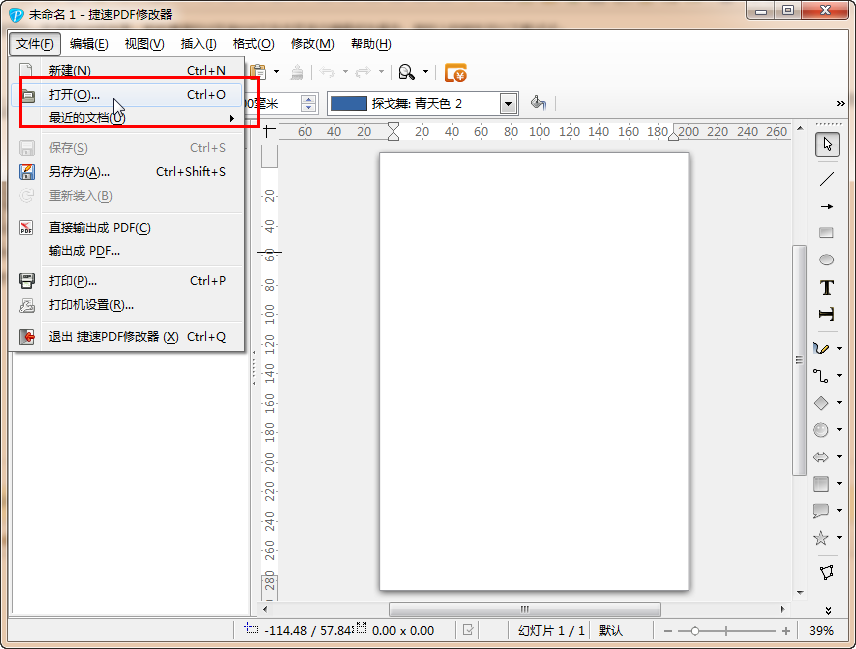
Task: Click 幻灯片 1 / 1 in status bar
Action: click(x=551, y=631)
